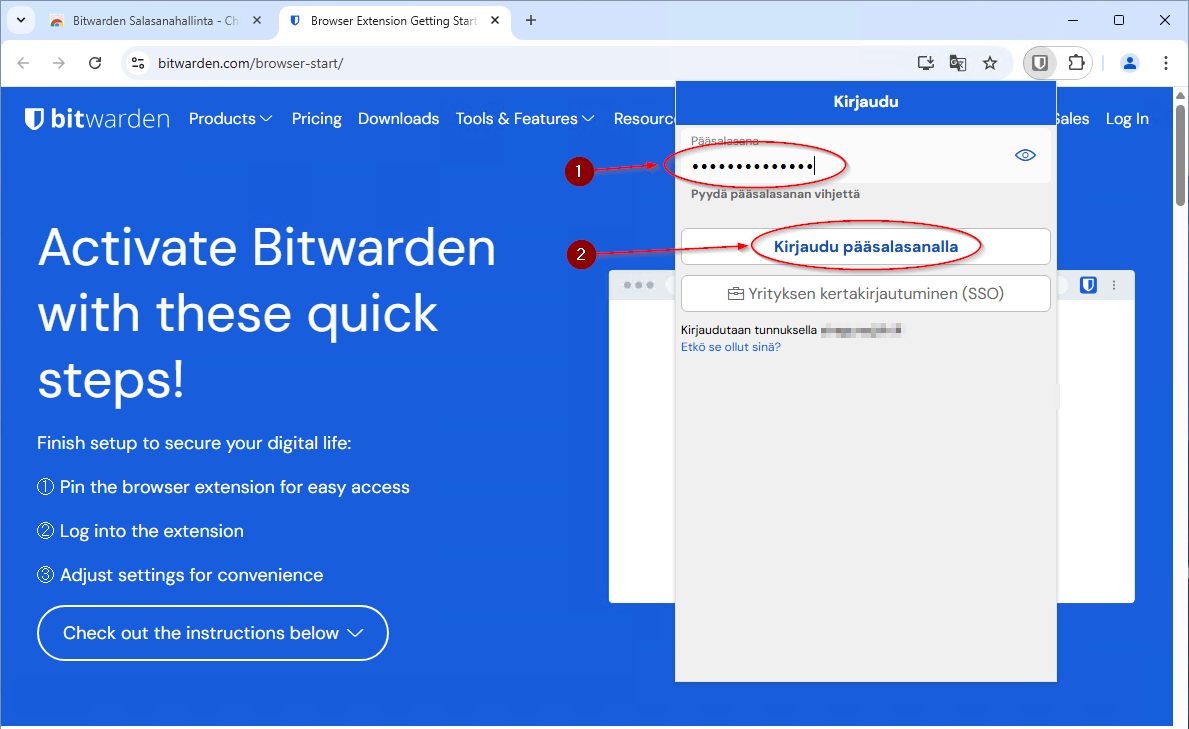This screenshot has width=1189, height=729.
Task: Open a new browser tab
Action: click(531, 20)
